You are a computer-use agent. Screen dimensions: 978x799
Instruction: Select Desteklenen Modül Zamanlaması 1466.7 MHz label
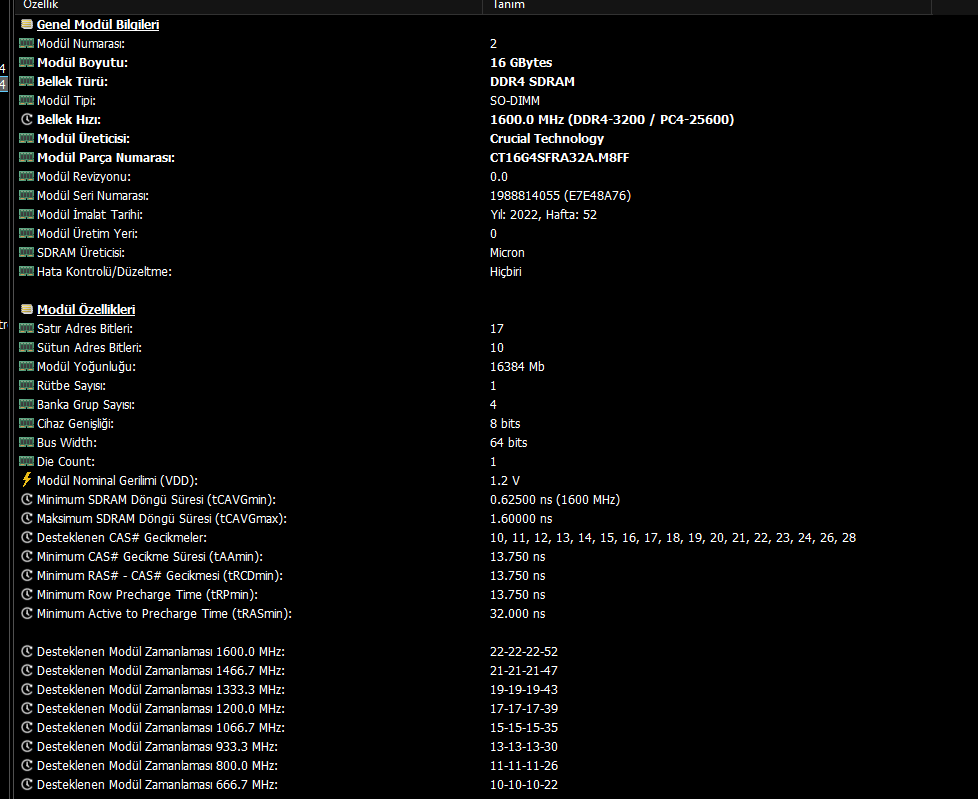pos(161,671)
